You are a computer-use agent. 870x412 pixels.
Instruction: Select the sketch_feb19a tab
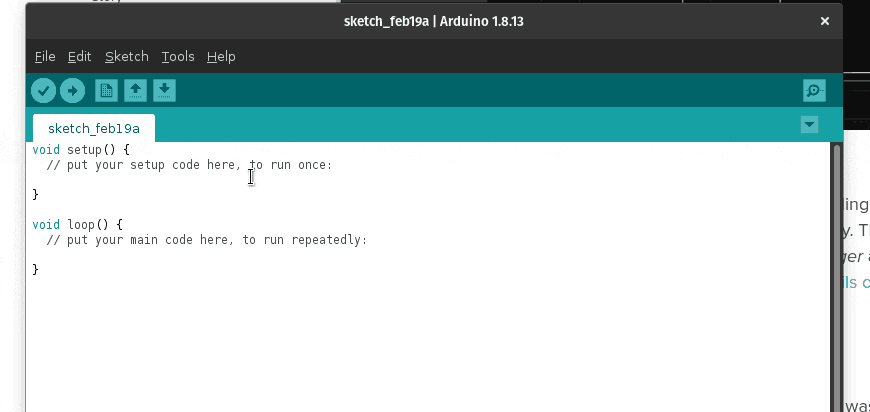[94, 129]
